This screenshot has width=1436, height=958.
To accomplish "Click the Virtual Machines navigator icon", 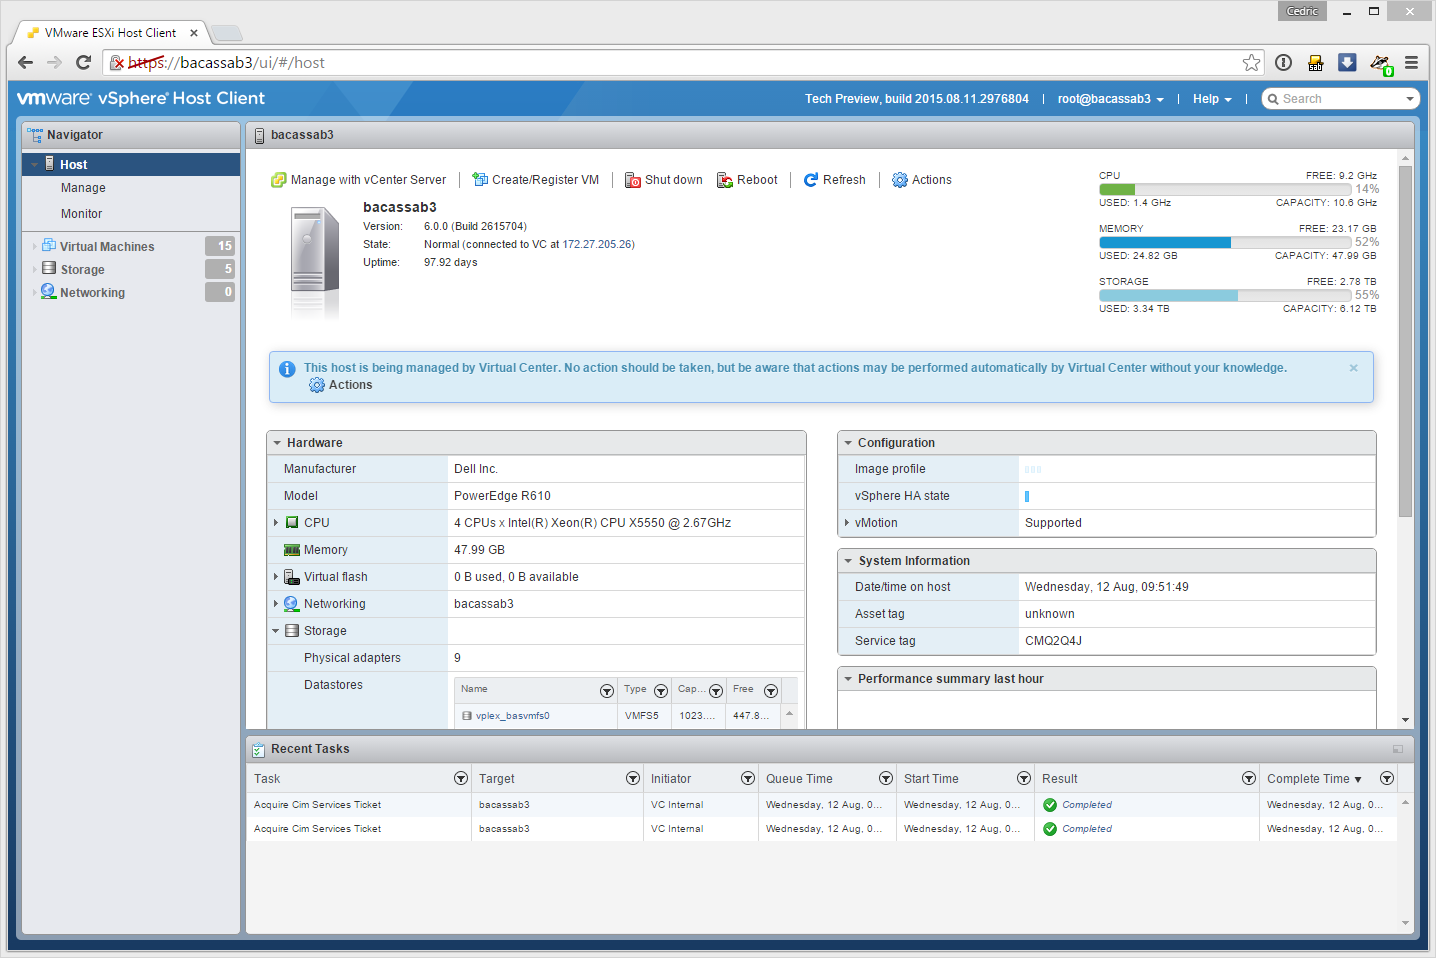I will coord(49,246).
